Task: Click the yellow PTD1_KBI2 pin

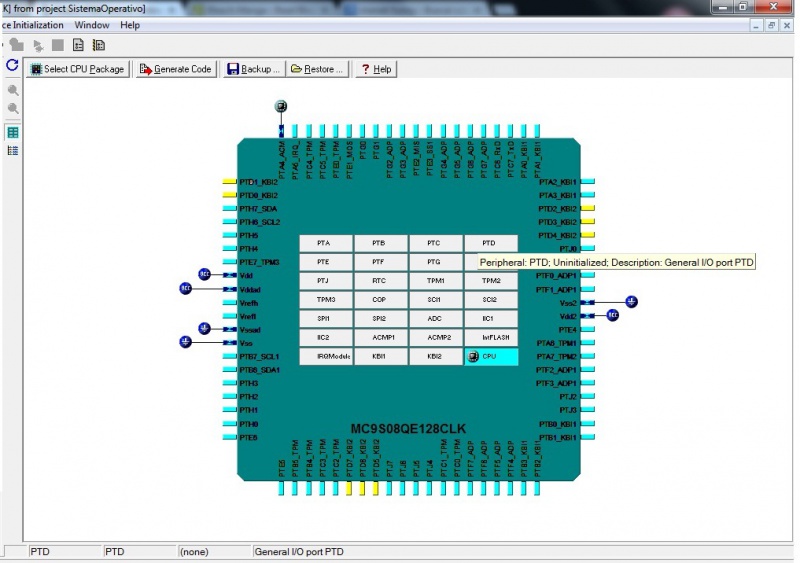Action: (x=228, y=182)
